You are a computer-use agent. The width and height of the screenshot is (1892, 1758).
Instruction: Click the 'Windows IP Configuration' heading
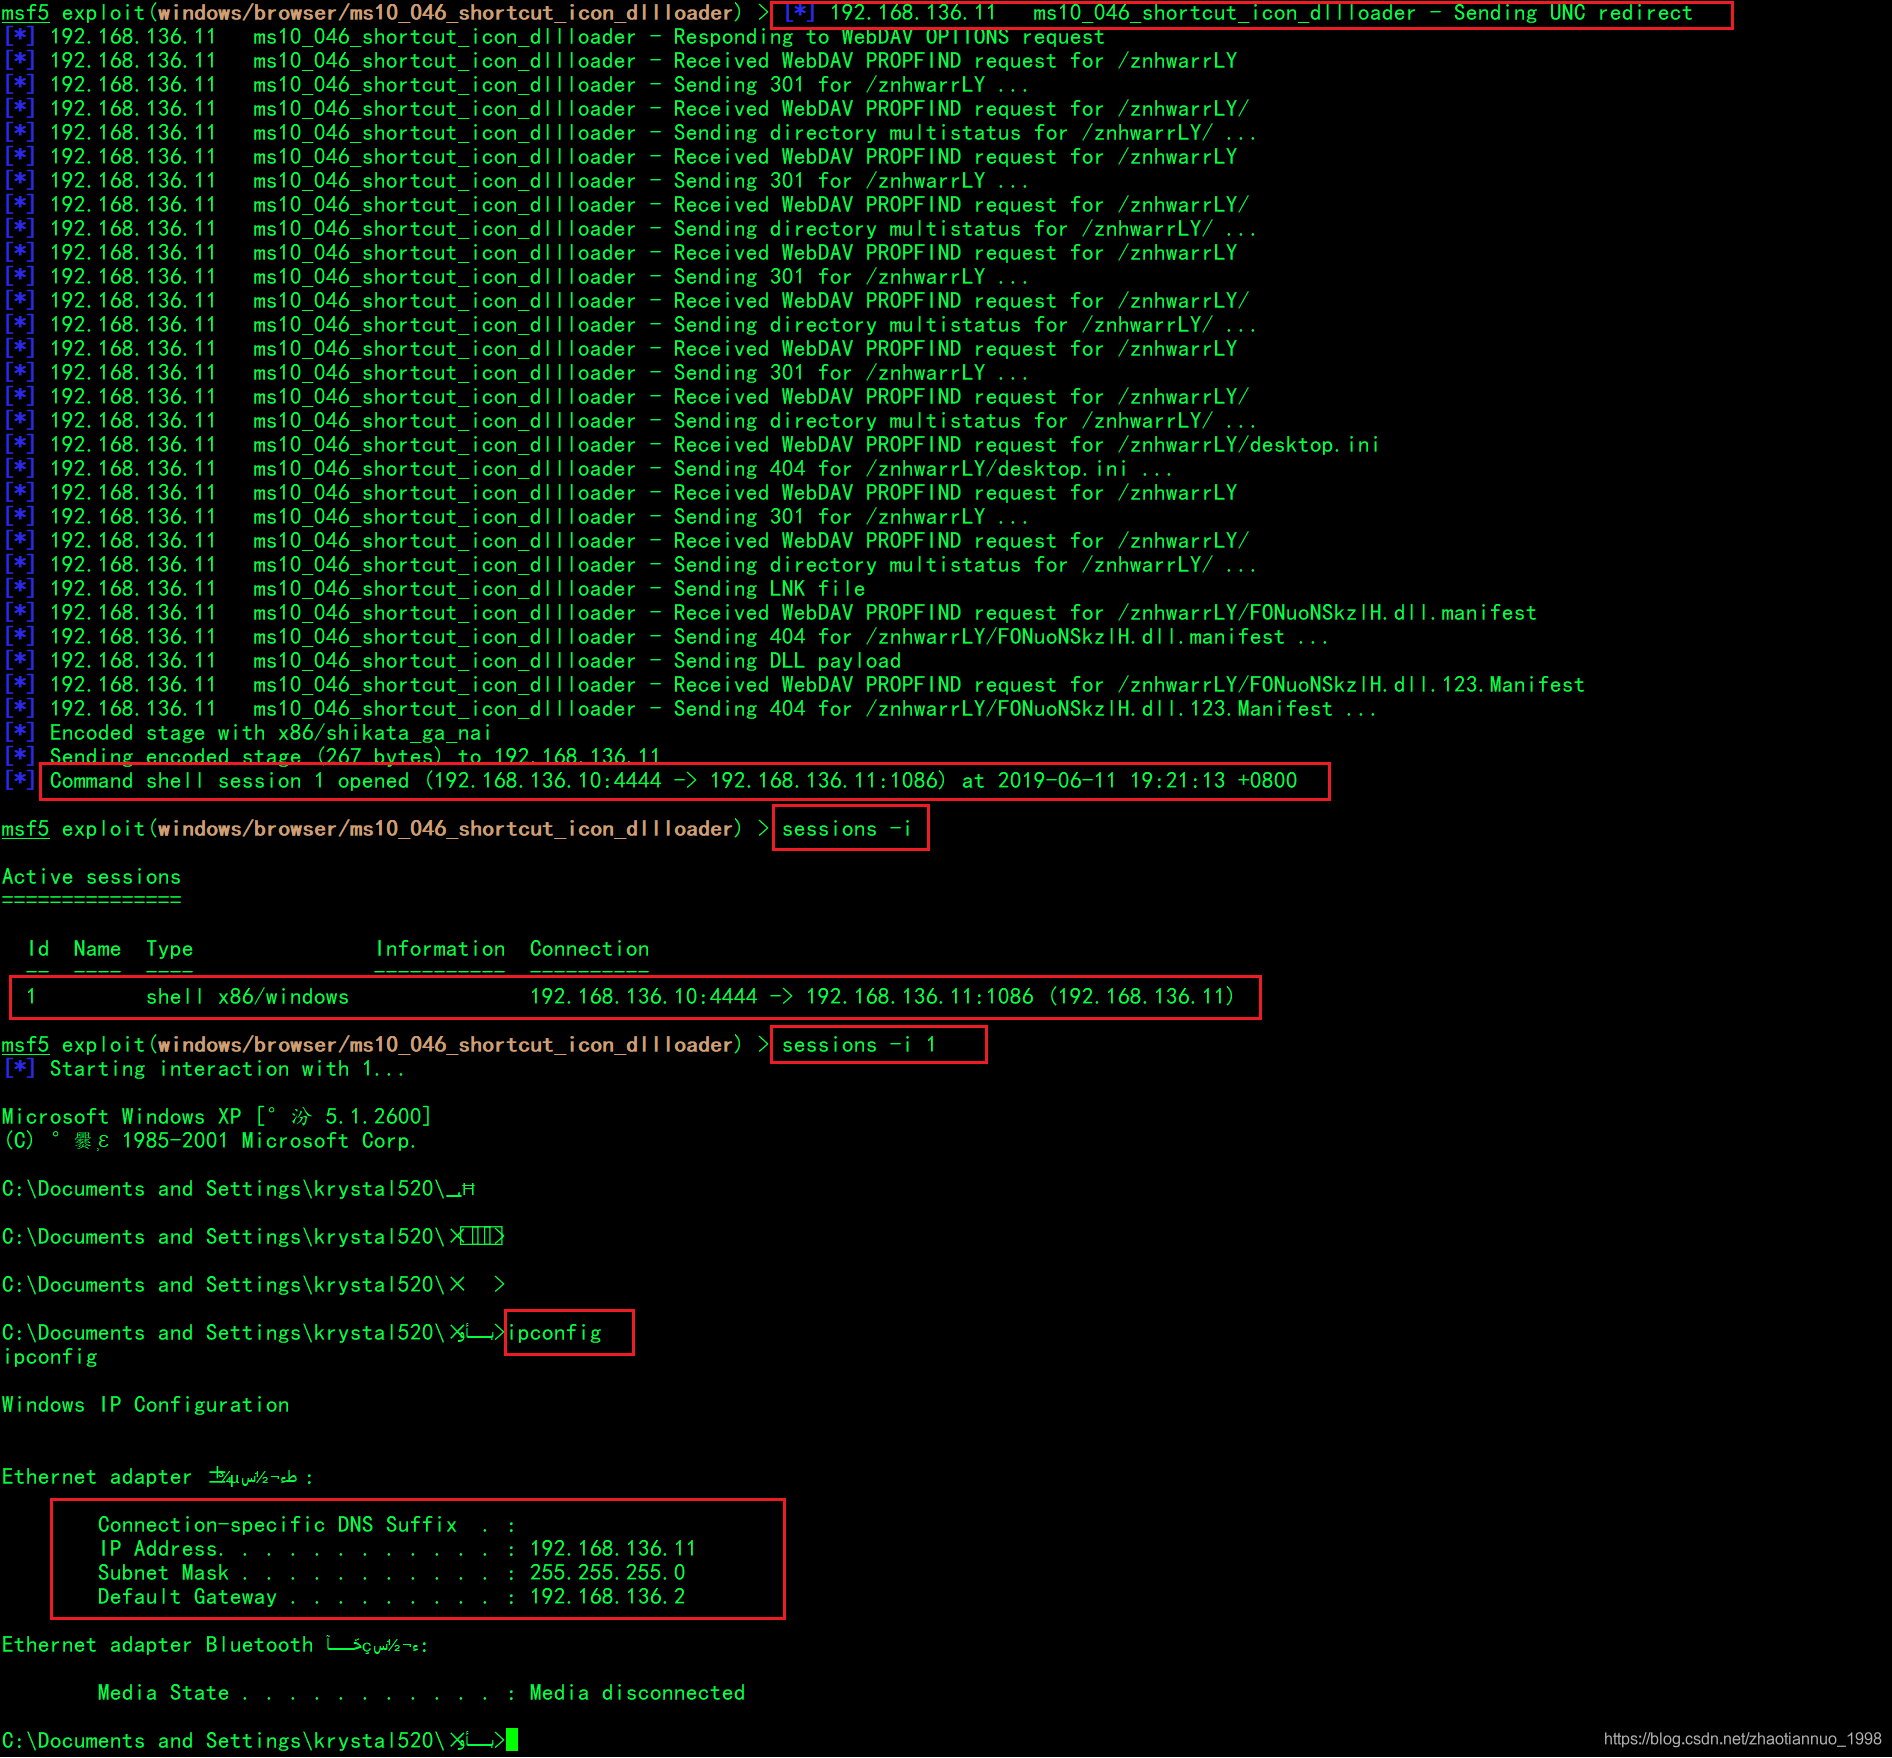(x=146, y=1405)
